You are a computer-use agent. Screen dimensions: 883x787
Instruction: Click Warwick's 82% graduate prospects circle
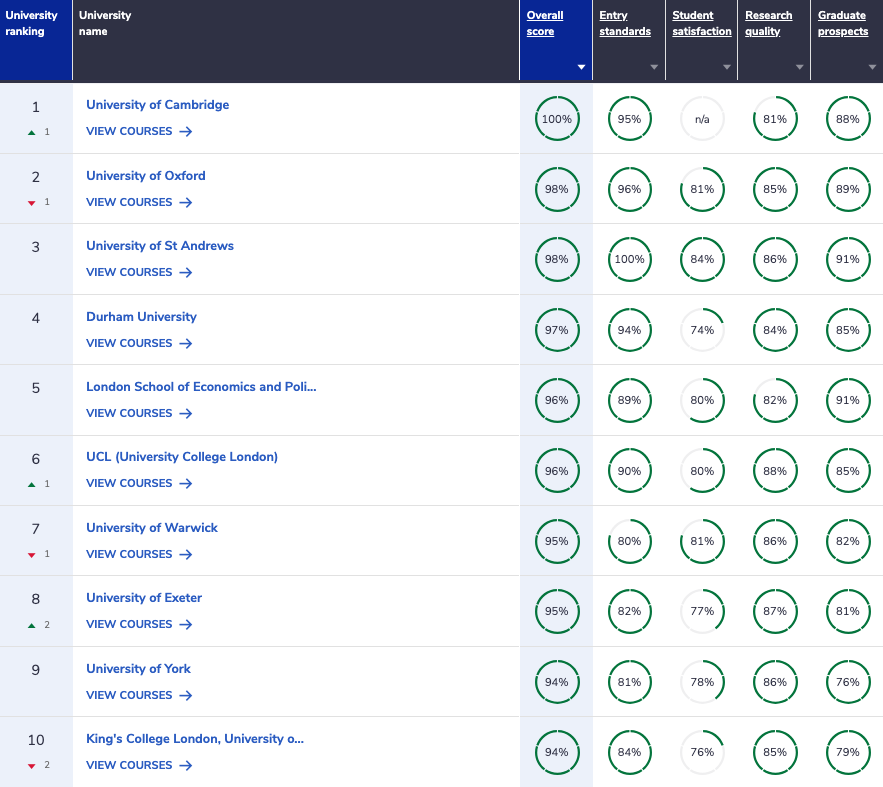pyautogui.click(x=848, y=541)
